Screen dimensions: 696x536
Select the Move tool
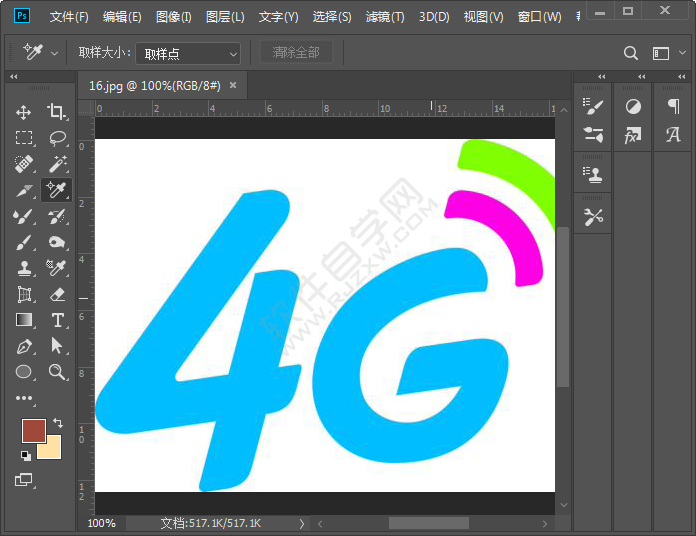pyautogui.click(x=24, y=112)
